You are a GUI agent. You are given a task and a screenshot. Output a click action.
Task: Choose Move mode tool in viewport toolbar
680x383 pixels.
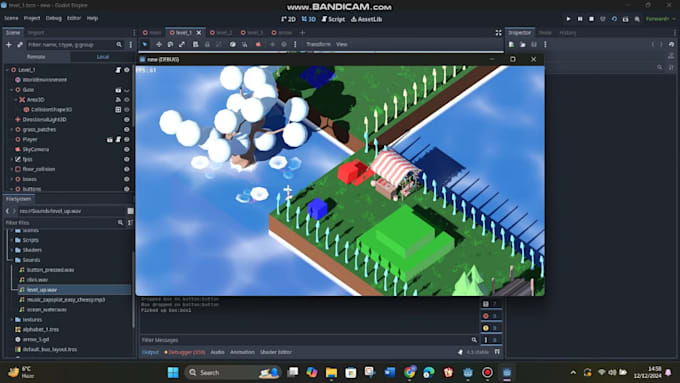(159, 44)
